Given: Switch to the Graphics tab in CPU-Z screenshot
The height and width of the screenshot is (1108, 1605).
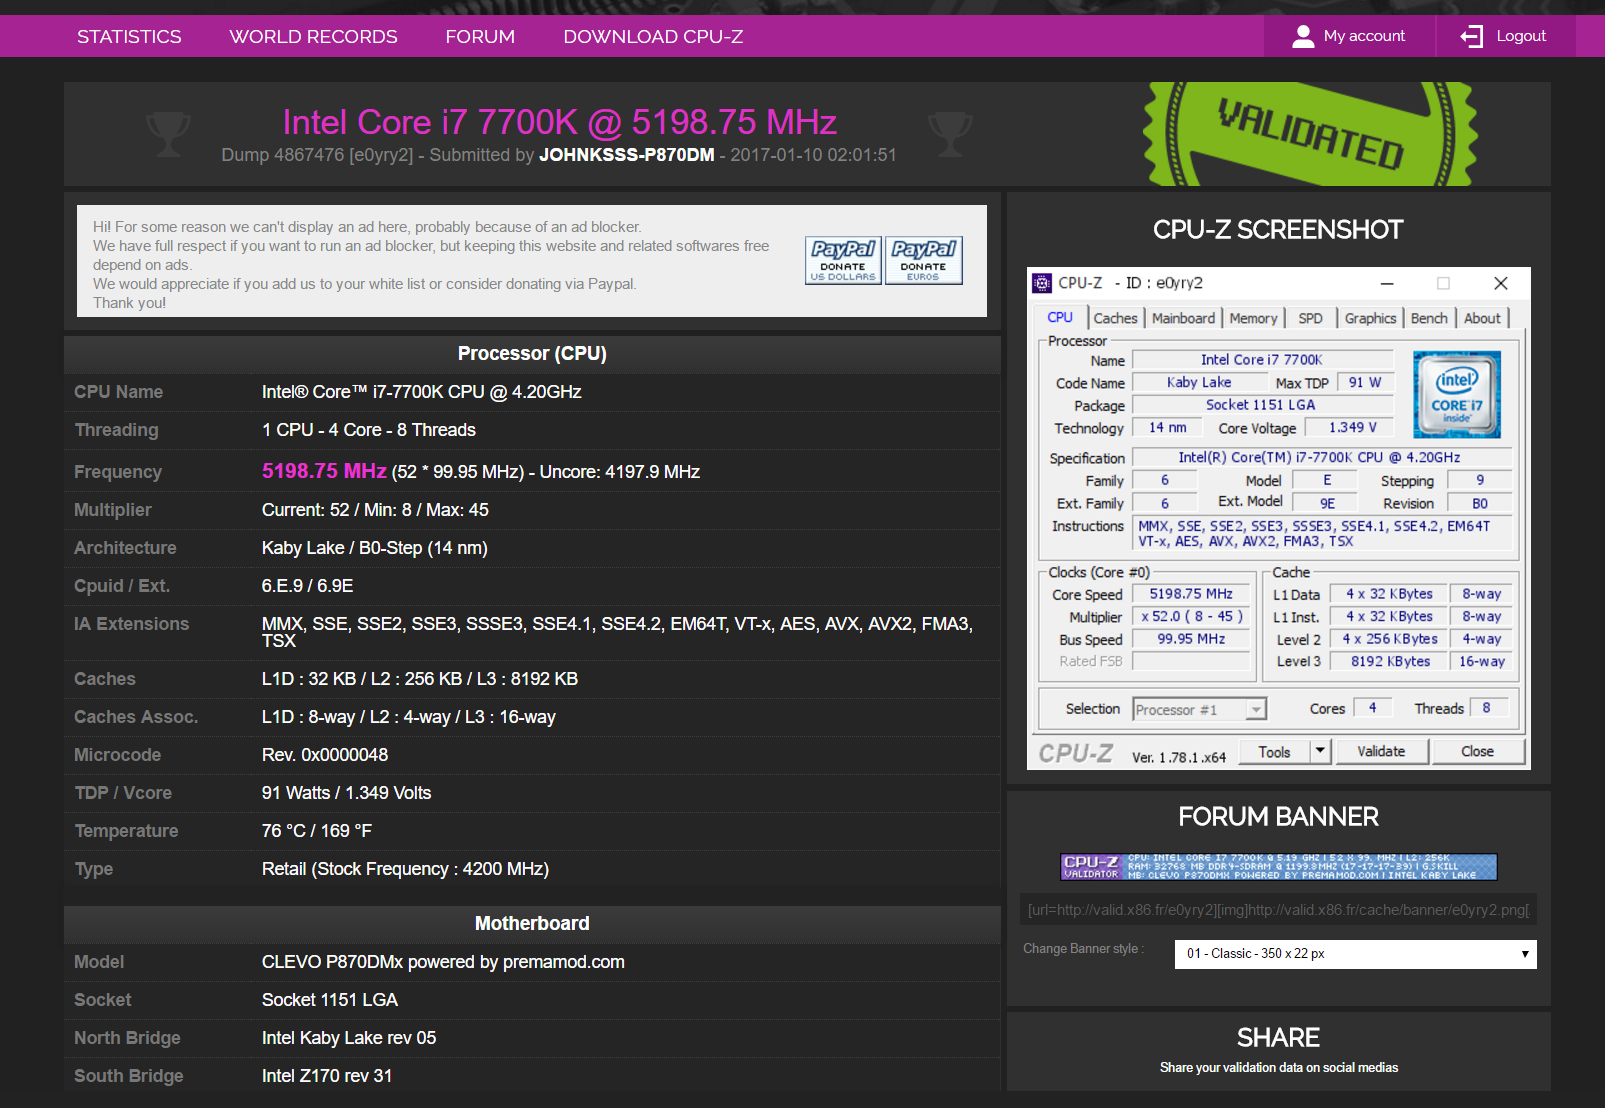Looking at the screenshot, I should pyautogui.click(x=1370, y=318).
